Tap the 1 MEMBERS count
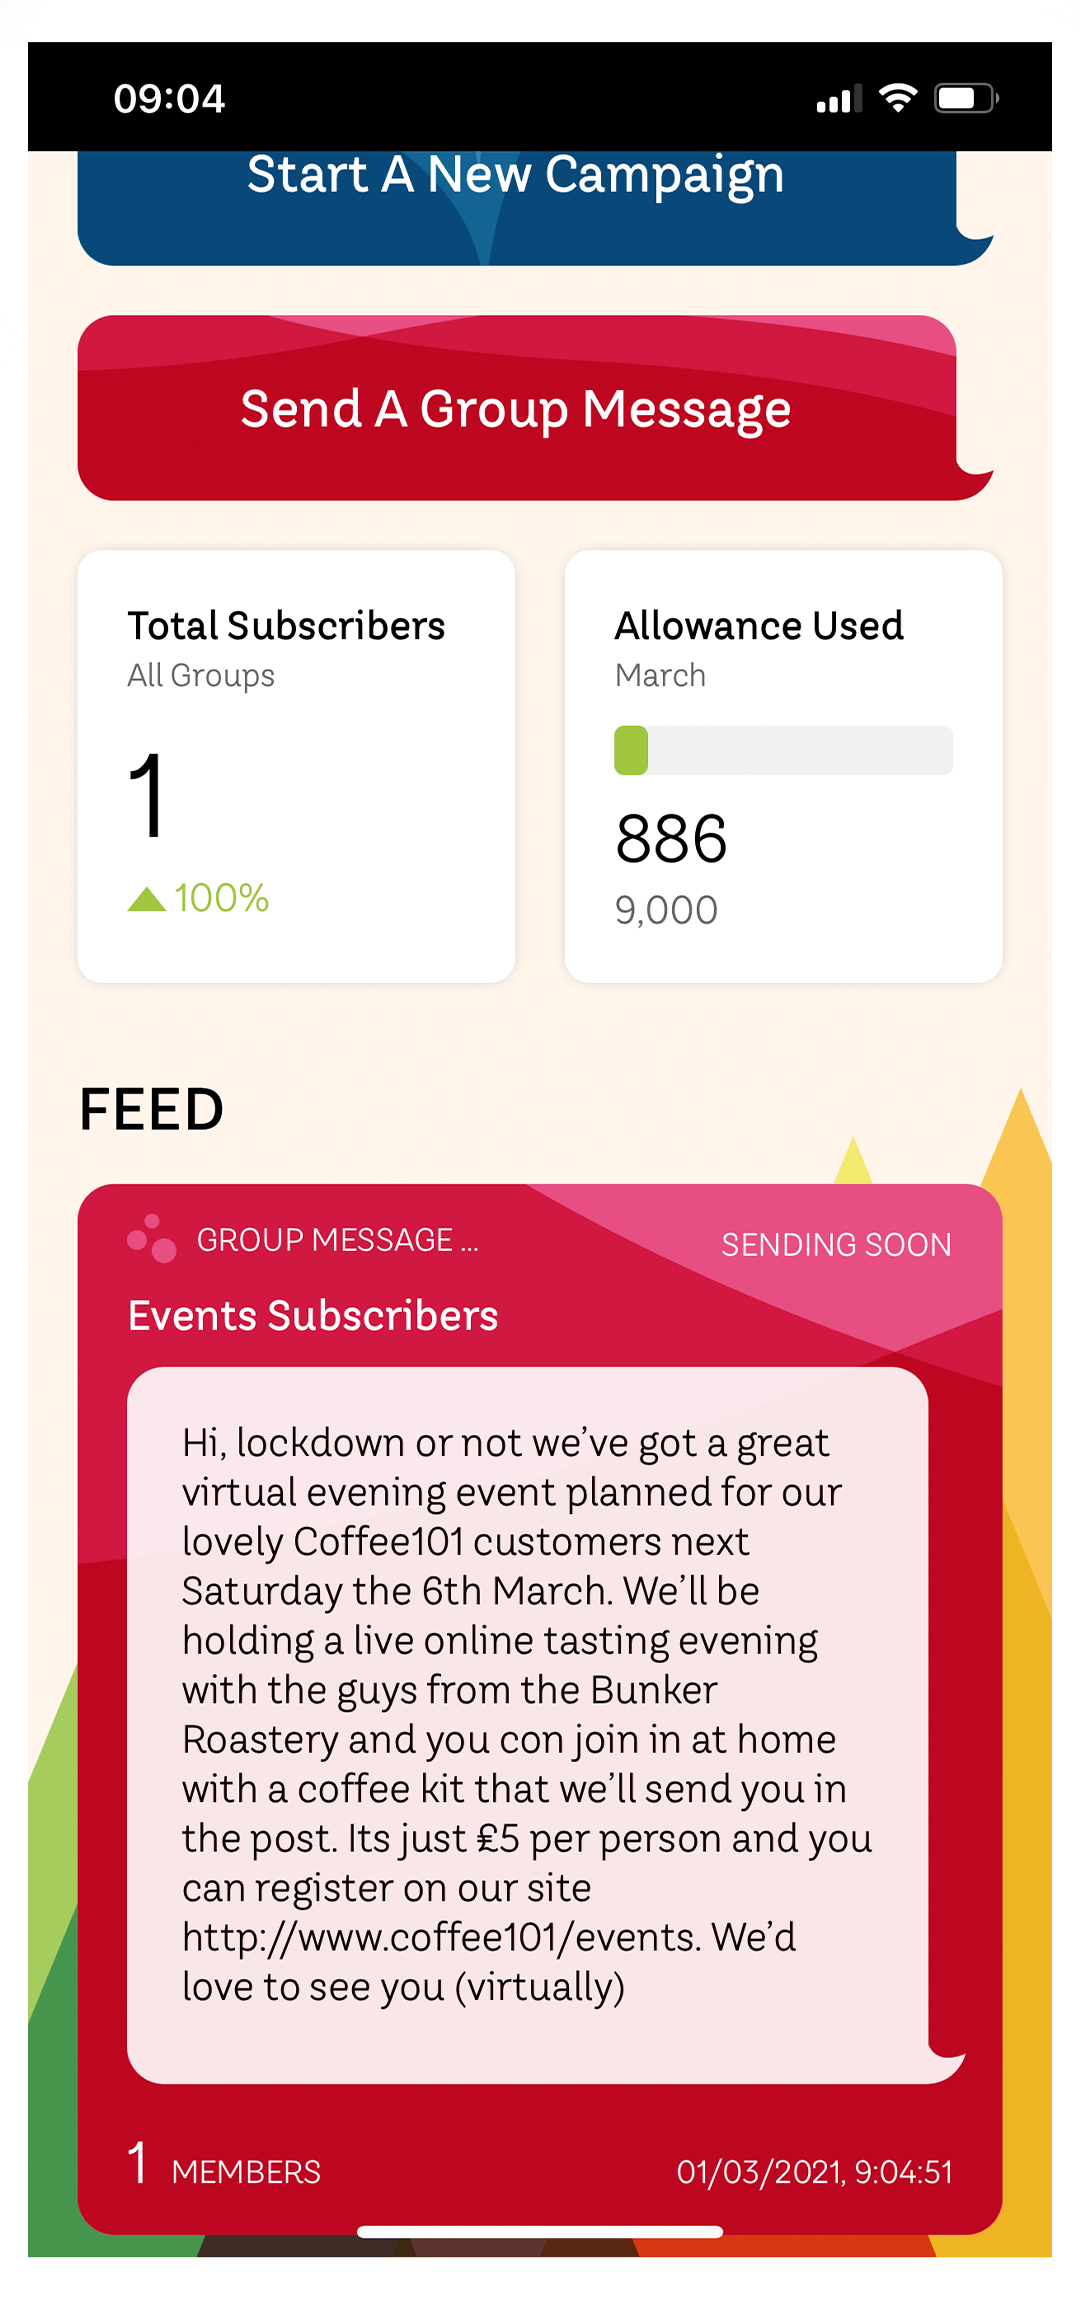The image size is (1080, 2300). click(224, 2168)
